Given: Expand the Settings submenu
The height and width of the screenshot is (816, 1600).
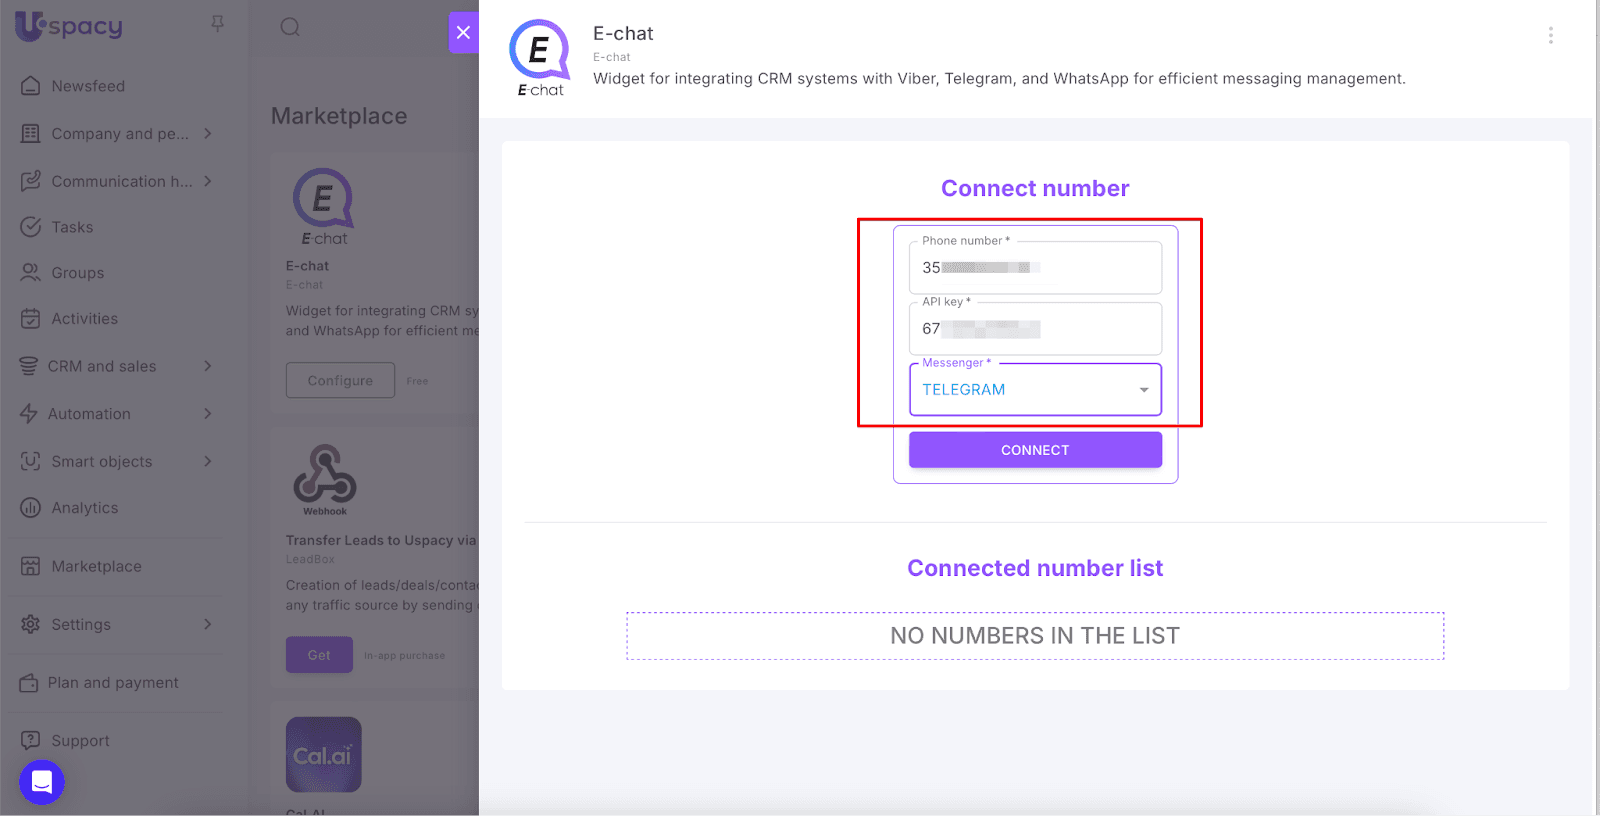Looking at the screenshot, I should [x=208, y=624].
